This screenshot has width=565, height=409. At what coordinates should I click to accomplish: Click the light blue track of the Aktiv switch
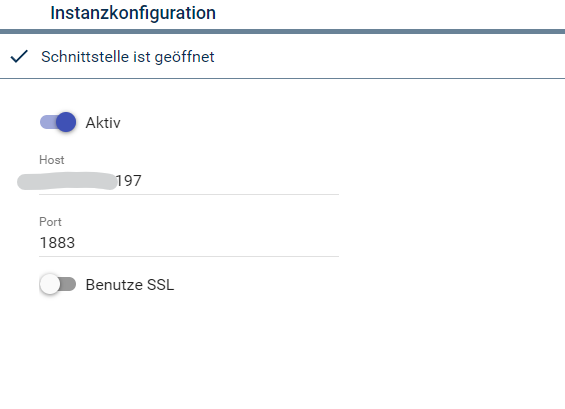48,122
